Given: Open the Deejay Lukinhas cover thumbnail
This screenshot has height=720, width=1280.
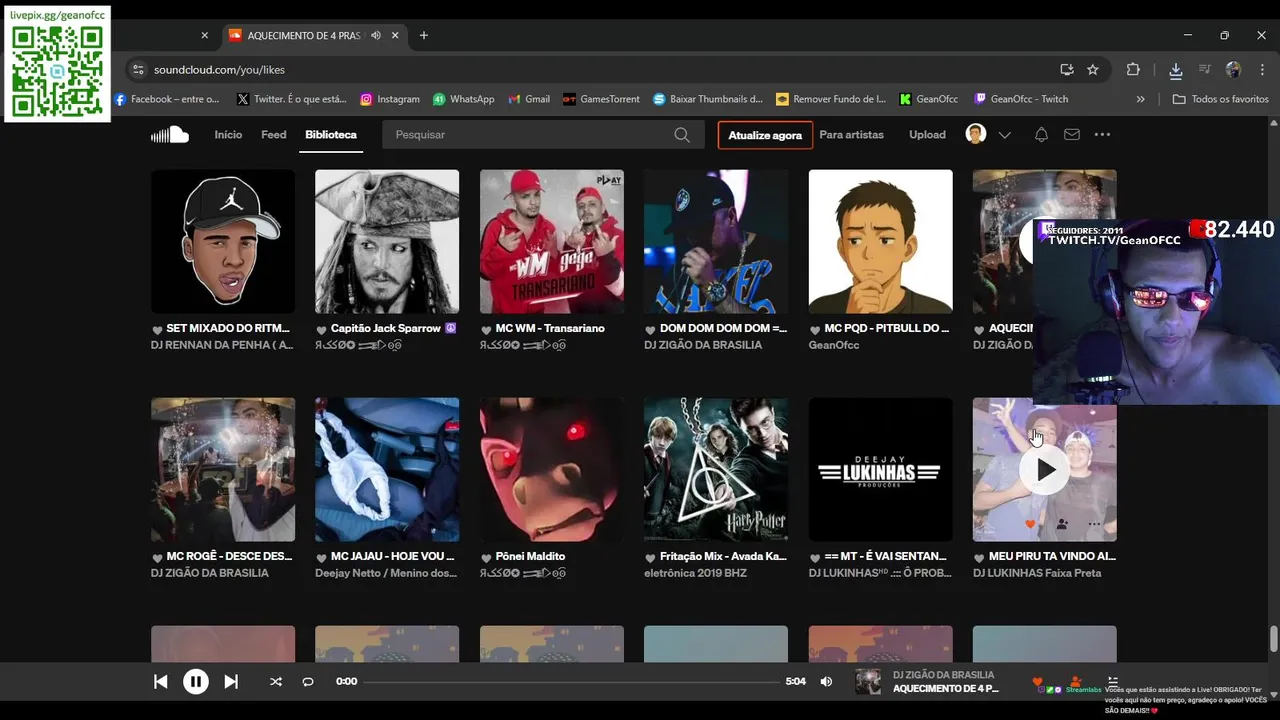Looking at the screenshot, I should point(881,470).
